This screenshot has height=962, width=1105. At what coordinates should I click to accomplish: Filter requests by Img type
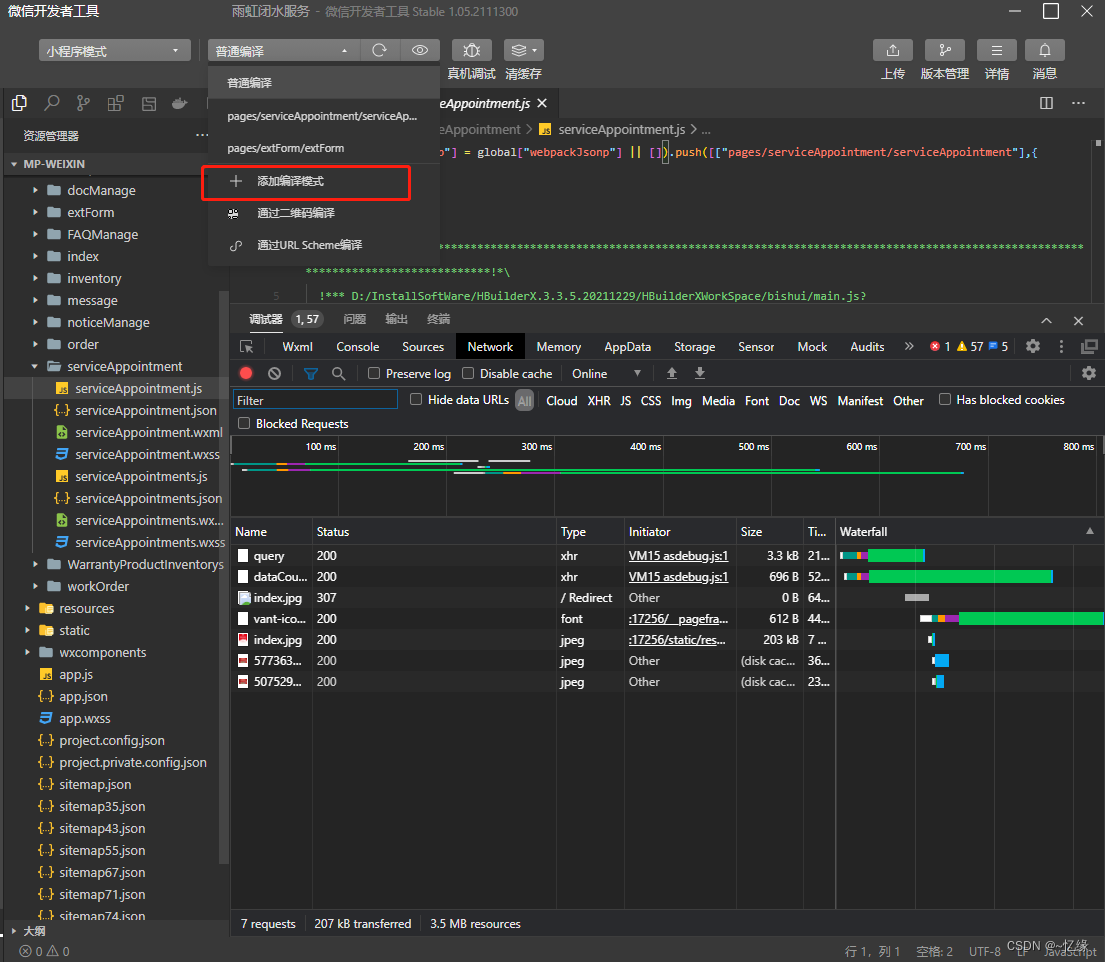681,400
